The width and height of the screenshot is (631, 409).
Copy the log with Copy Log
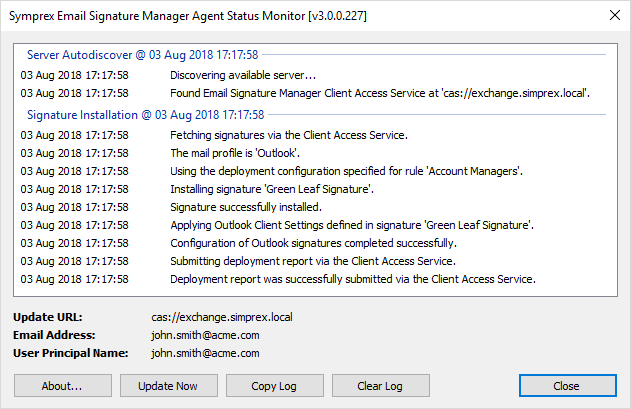pyautogui.click(x=275, y=385)
